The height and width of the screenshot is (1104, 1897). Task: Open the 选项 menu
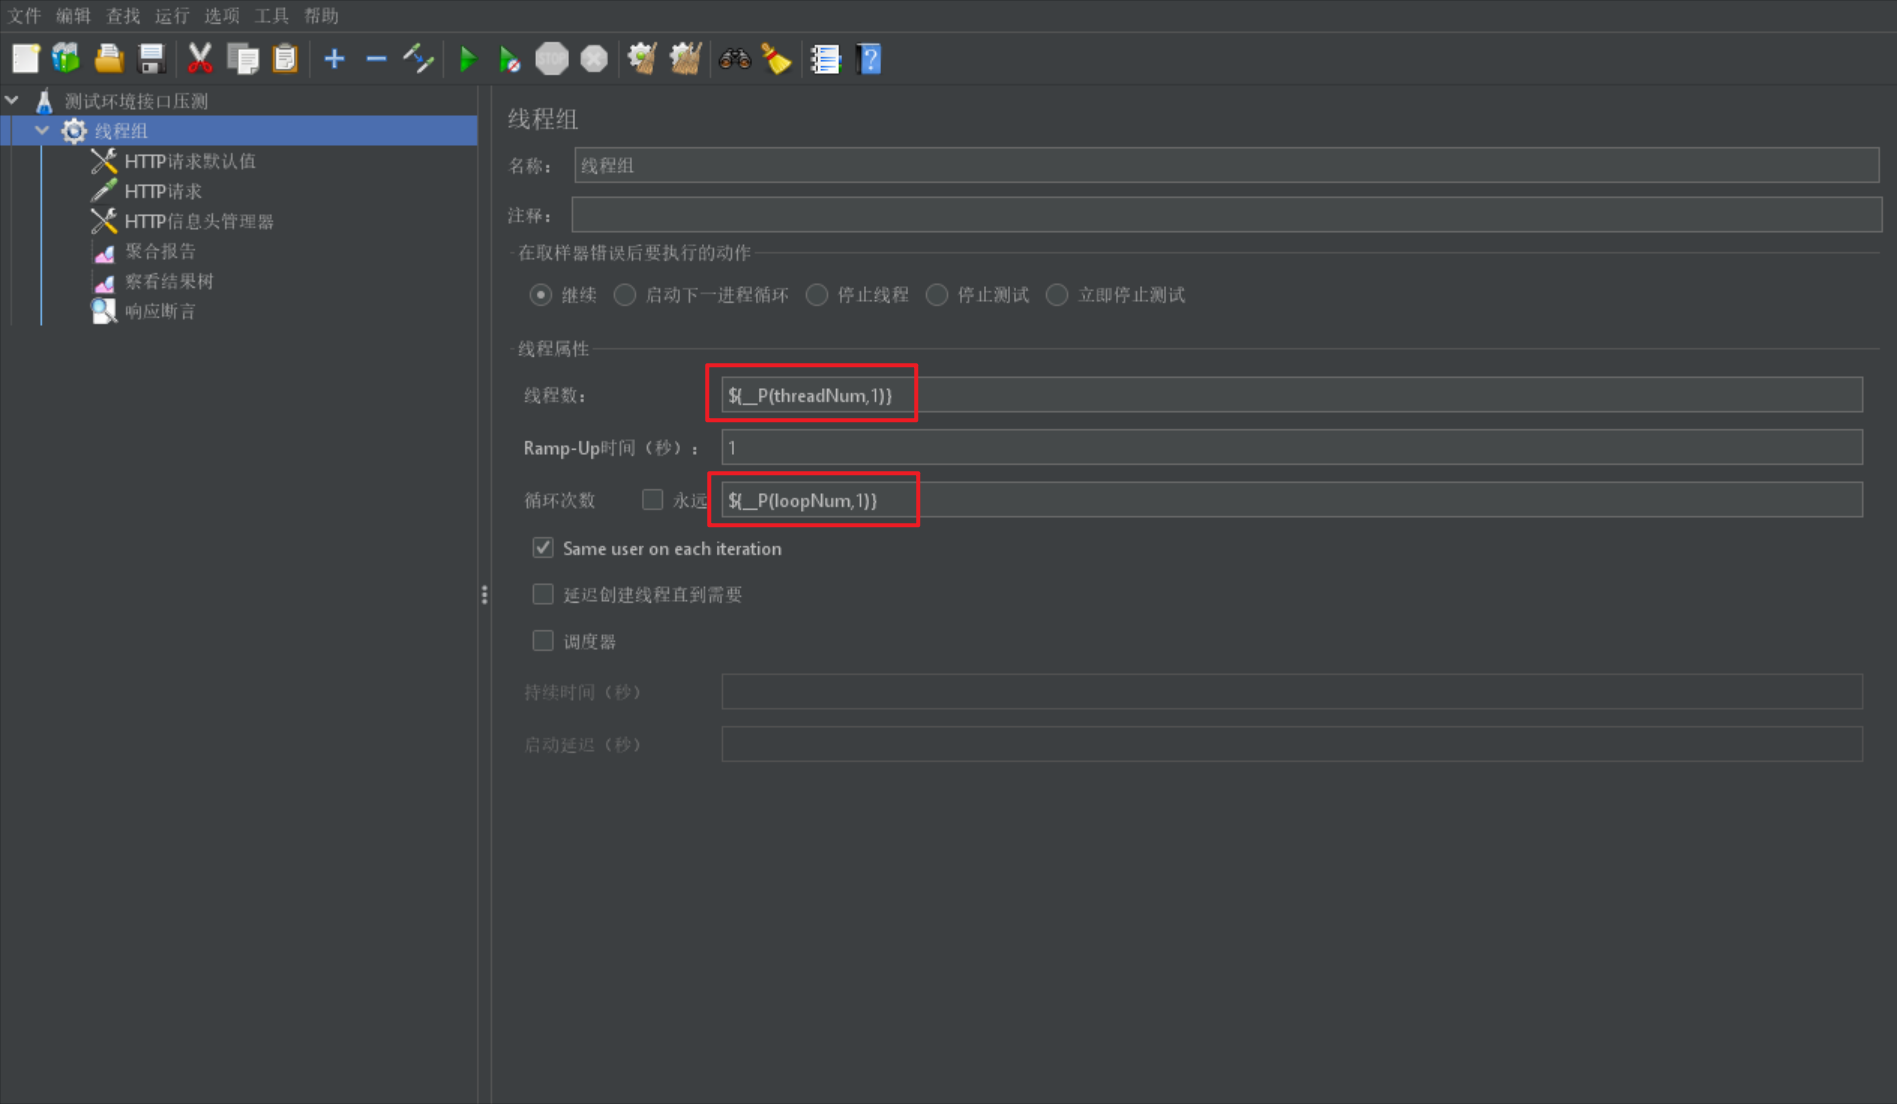pos(222,15)
